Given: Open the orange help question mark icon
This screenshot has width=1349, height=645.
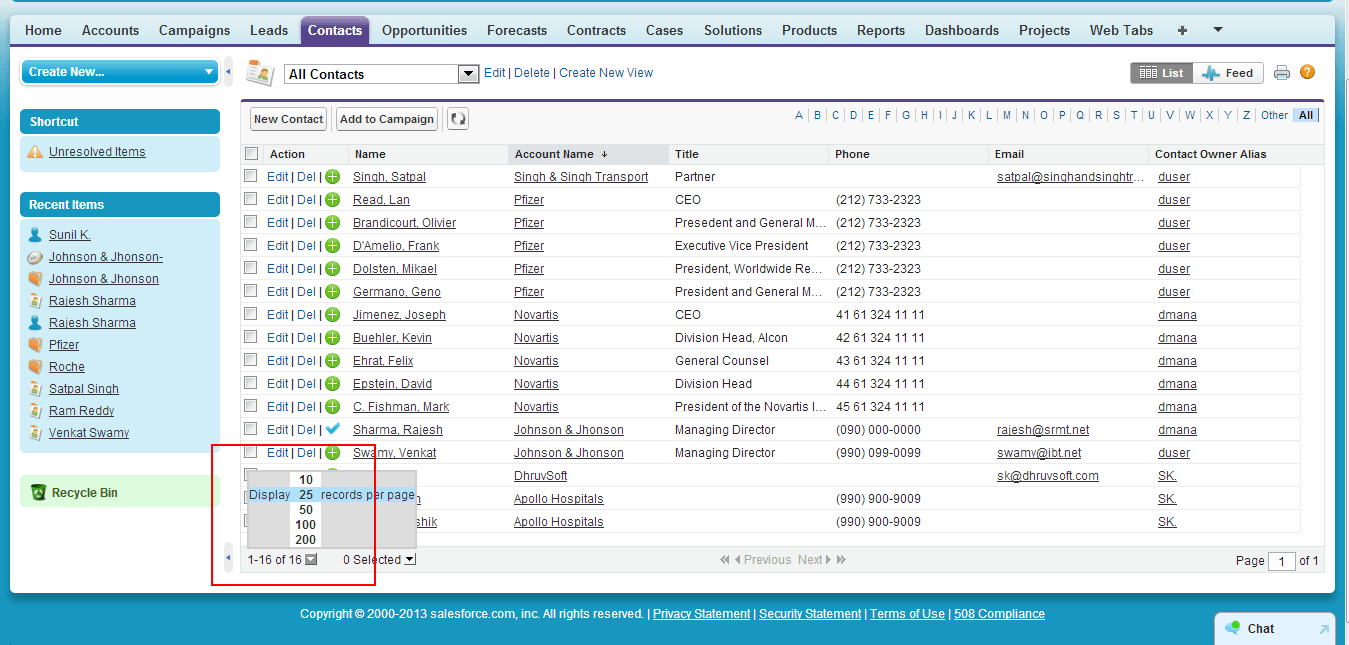Looking at the screenshot, I should click(x=1307, y=73).
